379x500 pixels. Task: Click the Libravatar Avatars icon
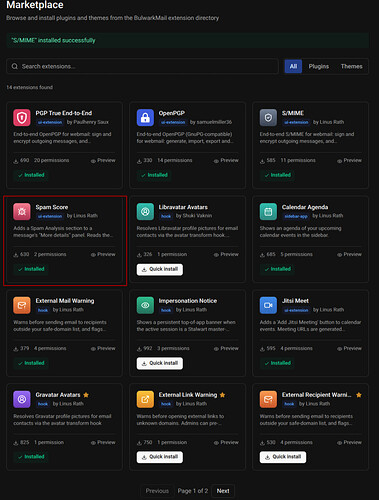tap(145, 212)
